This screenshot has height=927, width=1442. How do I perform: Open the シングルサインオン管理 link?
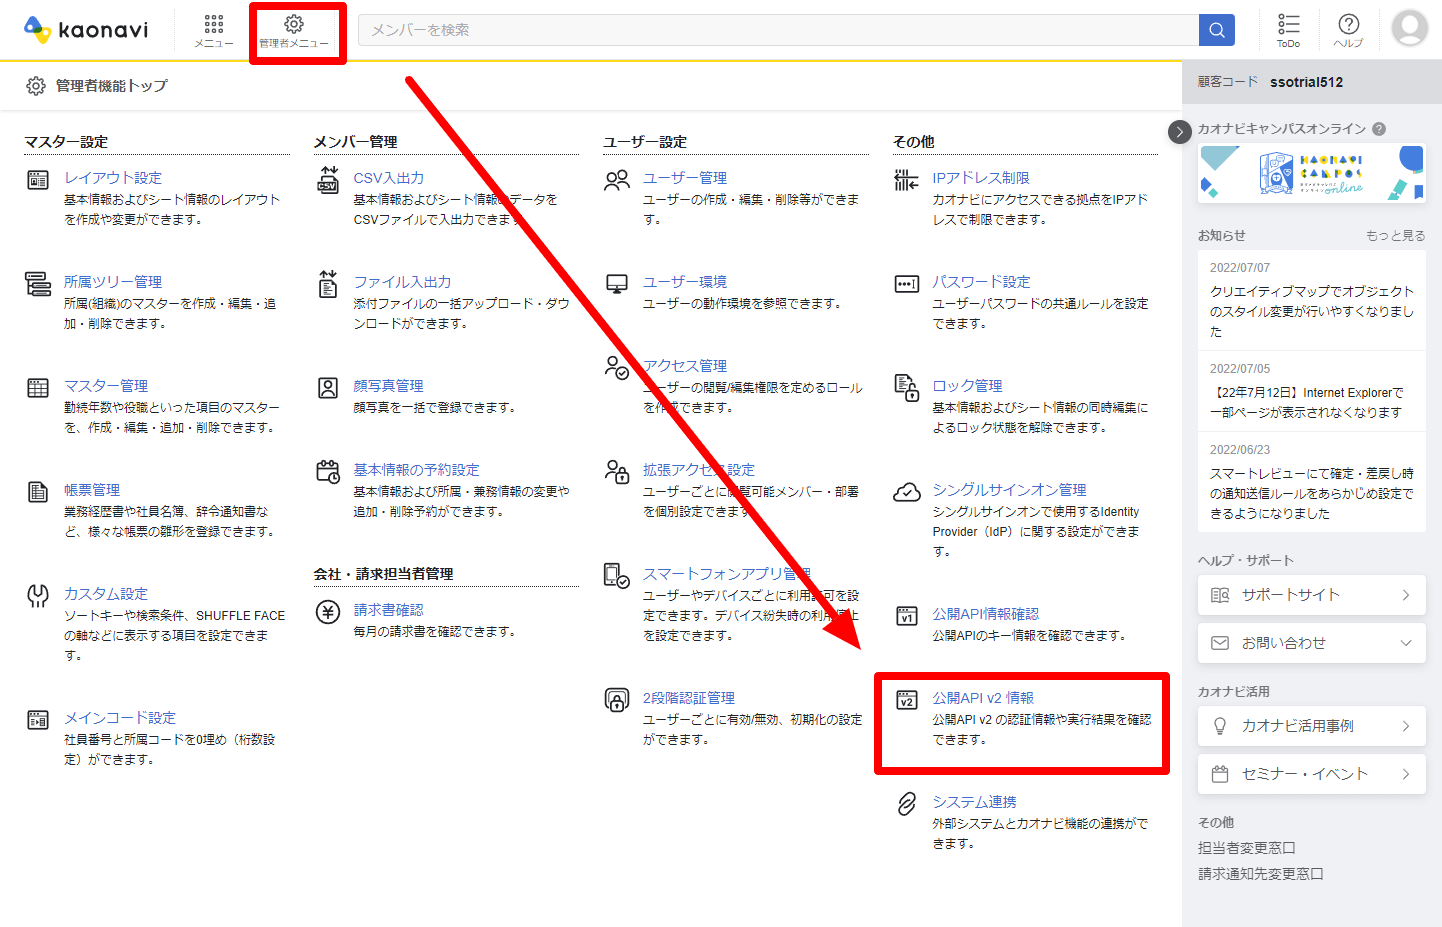coord(1009,490)
